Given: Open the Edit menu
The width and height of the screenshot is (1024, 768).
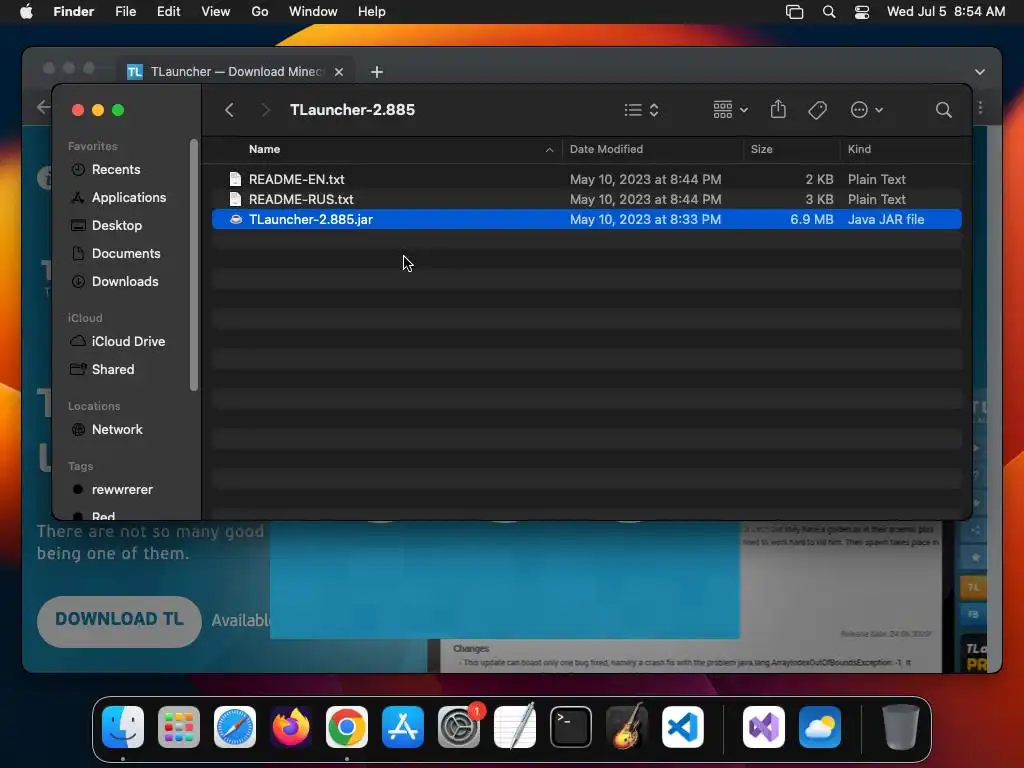Looking at the screenshot, I should pos(168,12).
